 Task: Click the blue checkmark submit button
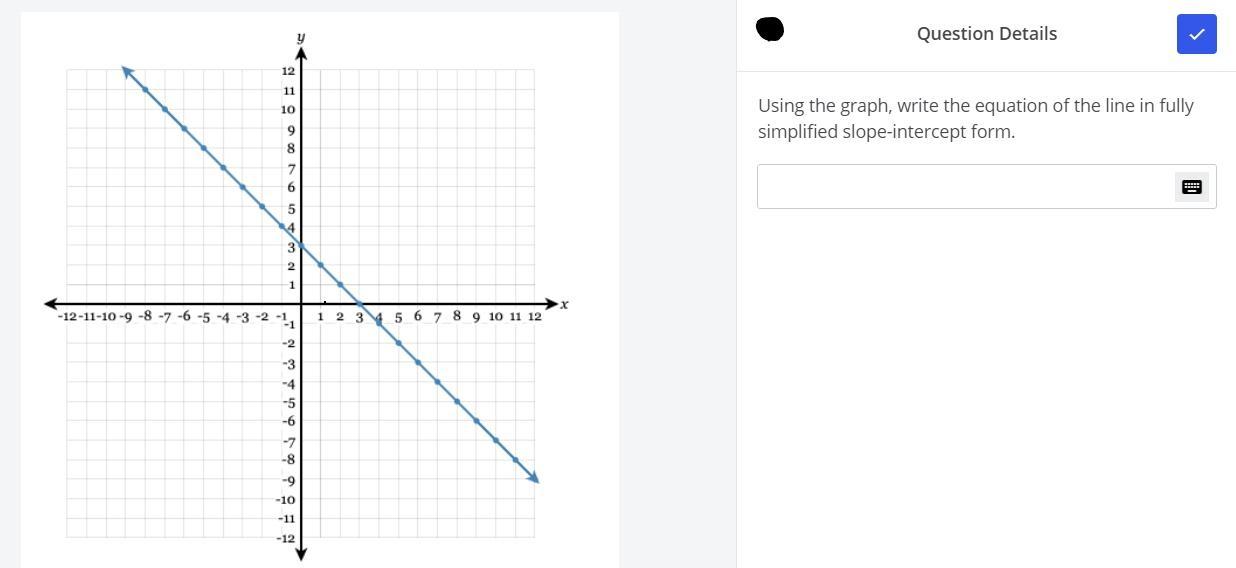1196,34
